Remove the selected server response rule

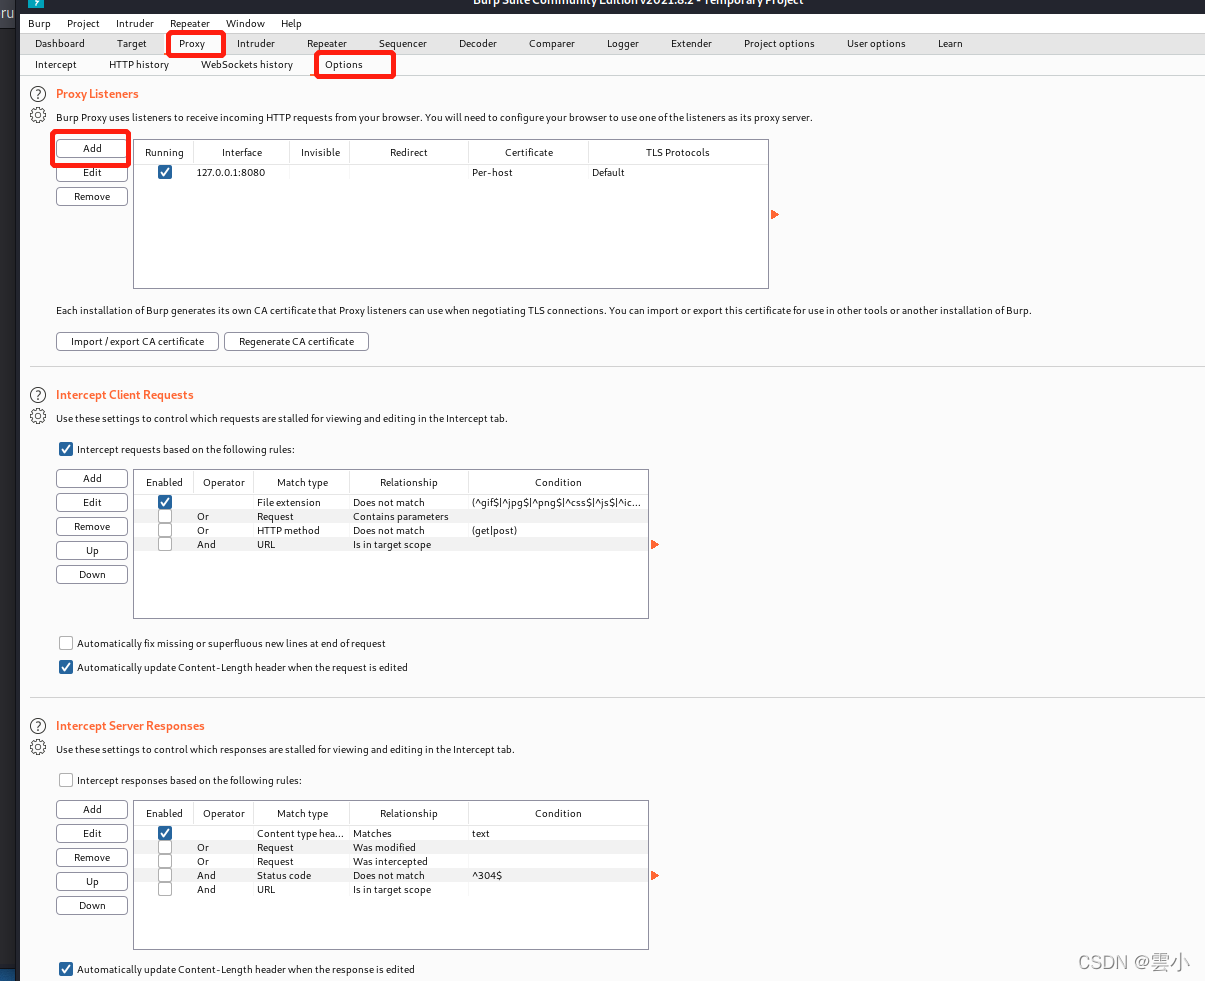(92, 857)
